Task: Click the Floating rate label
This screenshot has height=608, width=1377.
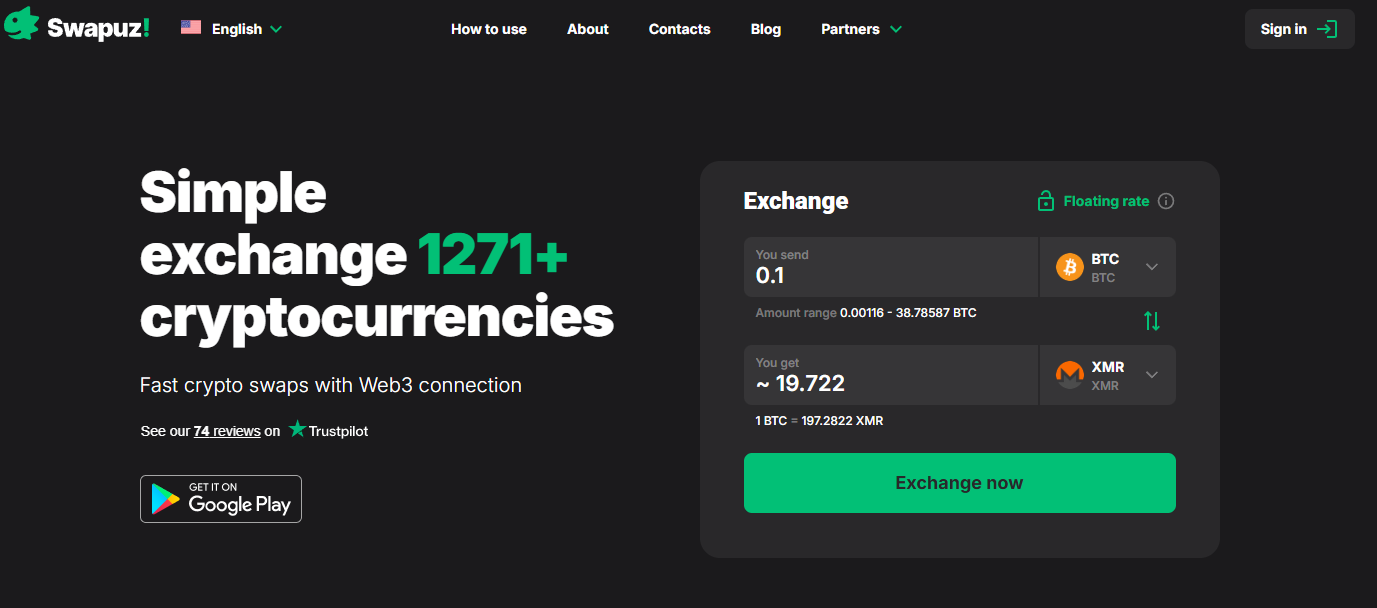Action: coord(1106,201)
